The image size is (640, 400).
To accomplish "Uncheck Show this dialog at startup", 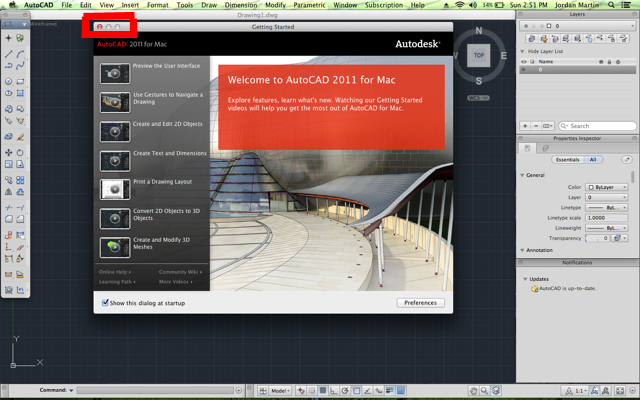I will pyautogui.click(x=105, y=302).
